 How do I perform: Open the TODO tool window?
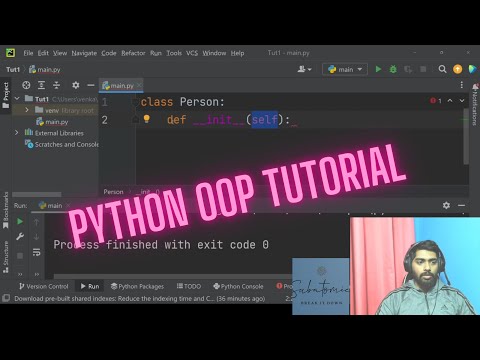click(x=189, y=286)
